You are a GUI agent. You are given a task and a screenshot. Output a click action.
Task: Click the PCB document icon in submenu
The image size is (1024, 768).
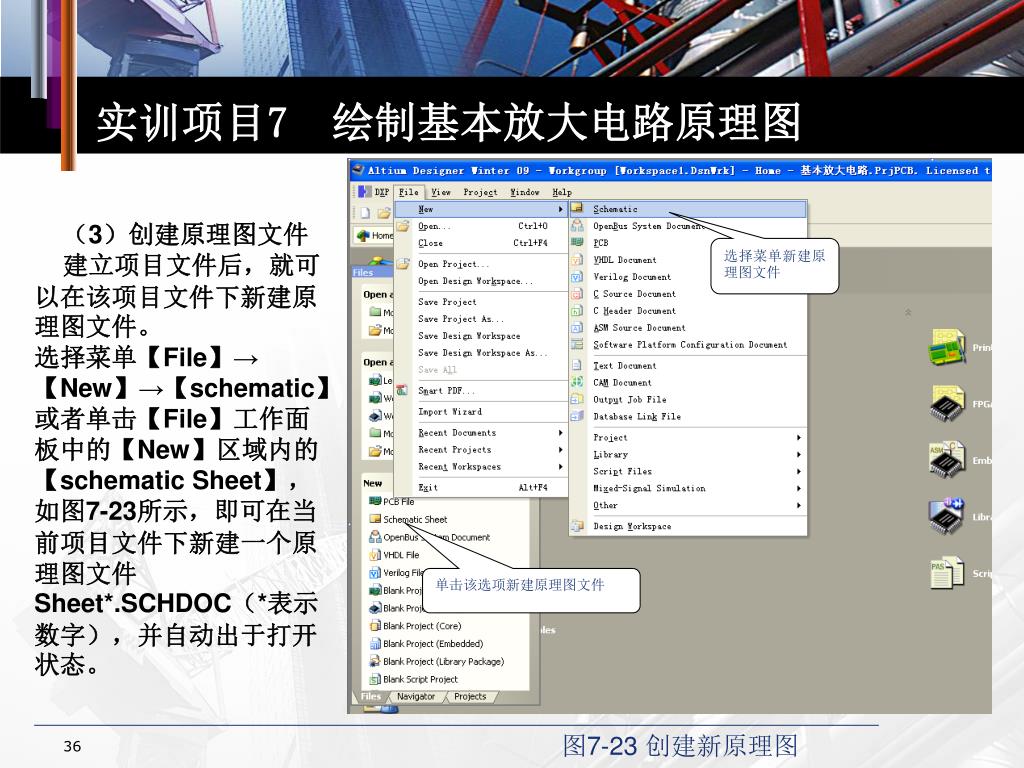[x=577, y=242]
